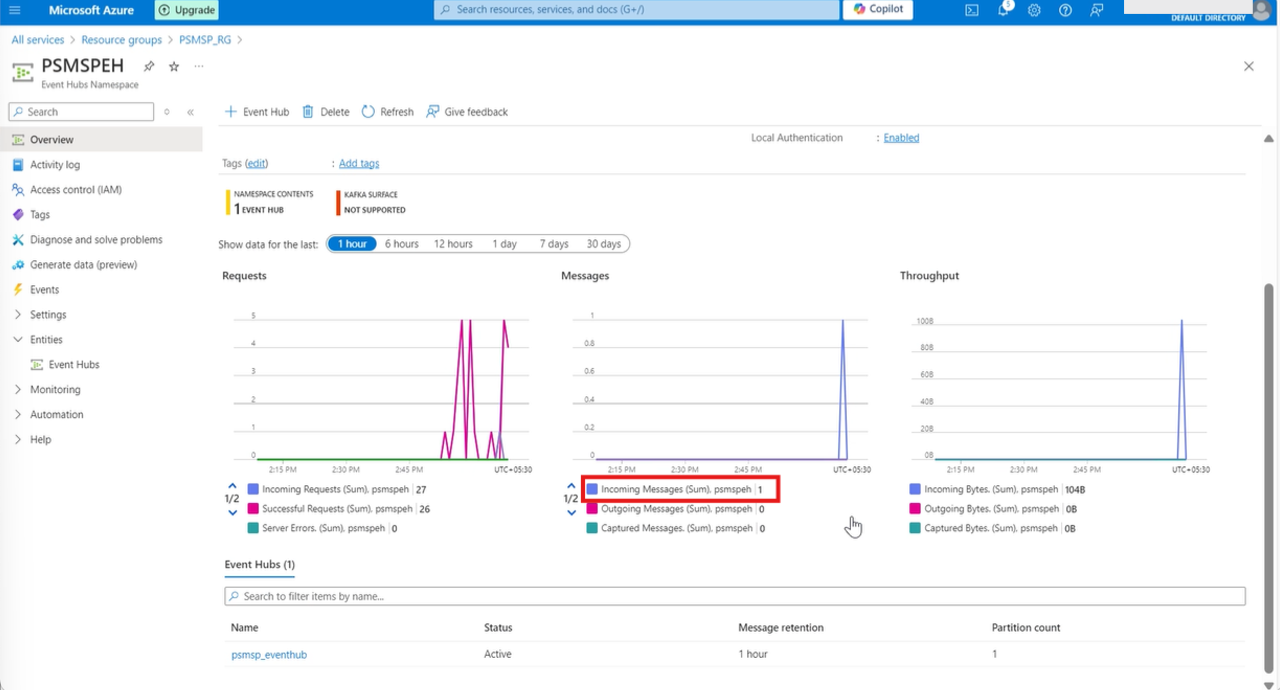Image resolution: width=1280 pixels, height=690 pixels.
Task: Open Activity log from sidebar
Action: 55,165
